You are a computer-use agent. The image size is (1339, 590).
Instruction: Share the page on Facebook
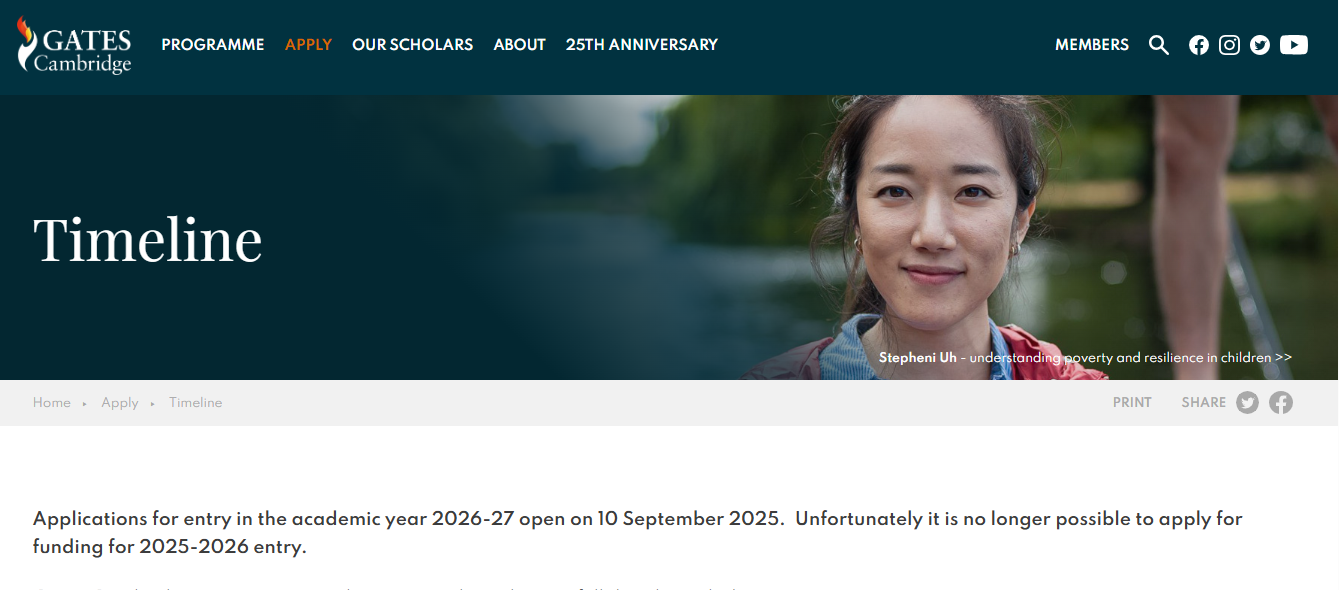point(1281,403)
